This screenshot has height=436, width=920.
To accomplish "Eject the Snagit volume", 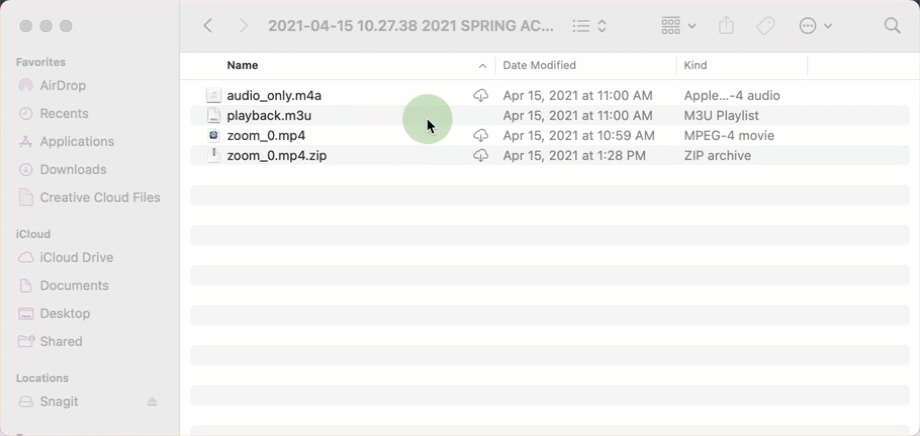I will pyautogui.click(x=152, y=402).
